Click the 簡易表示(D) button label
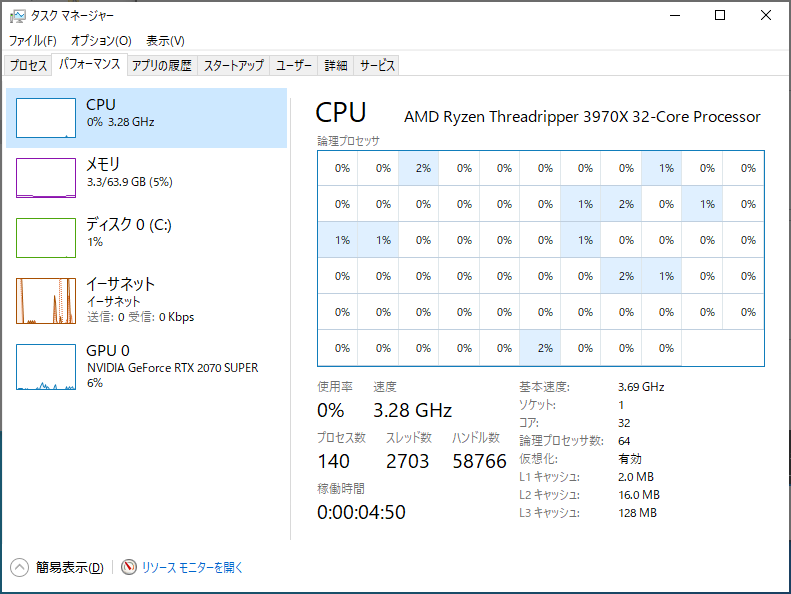The height and width of the screenshot is (594, 791). [x=69, y=567]
